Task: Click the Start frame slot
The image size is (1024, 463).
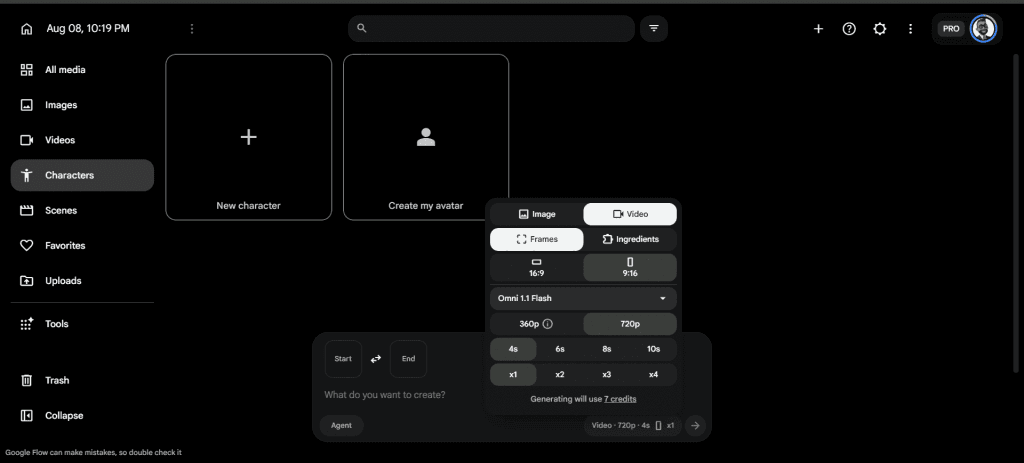Action: (x=344, y=359)
